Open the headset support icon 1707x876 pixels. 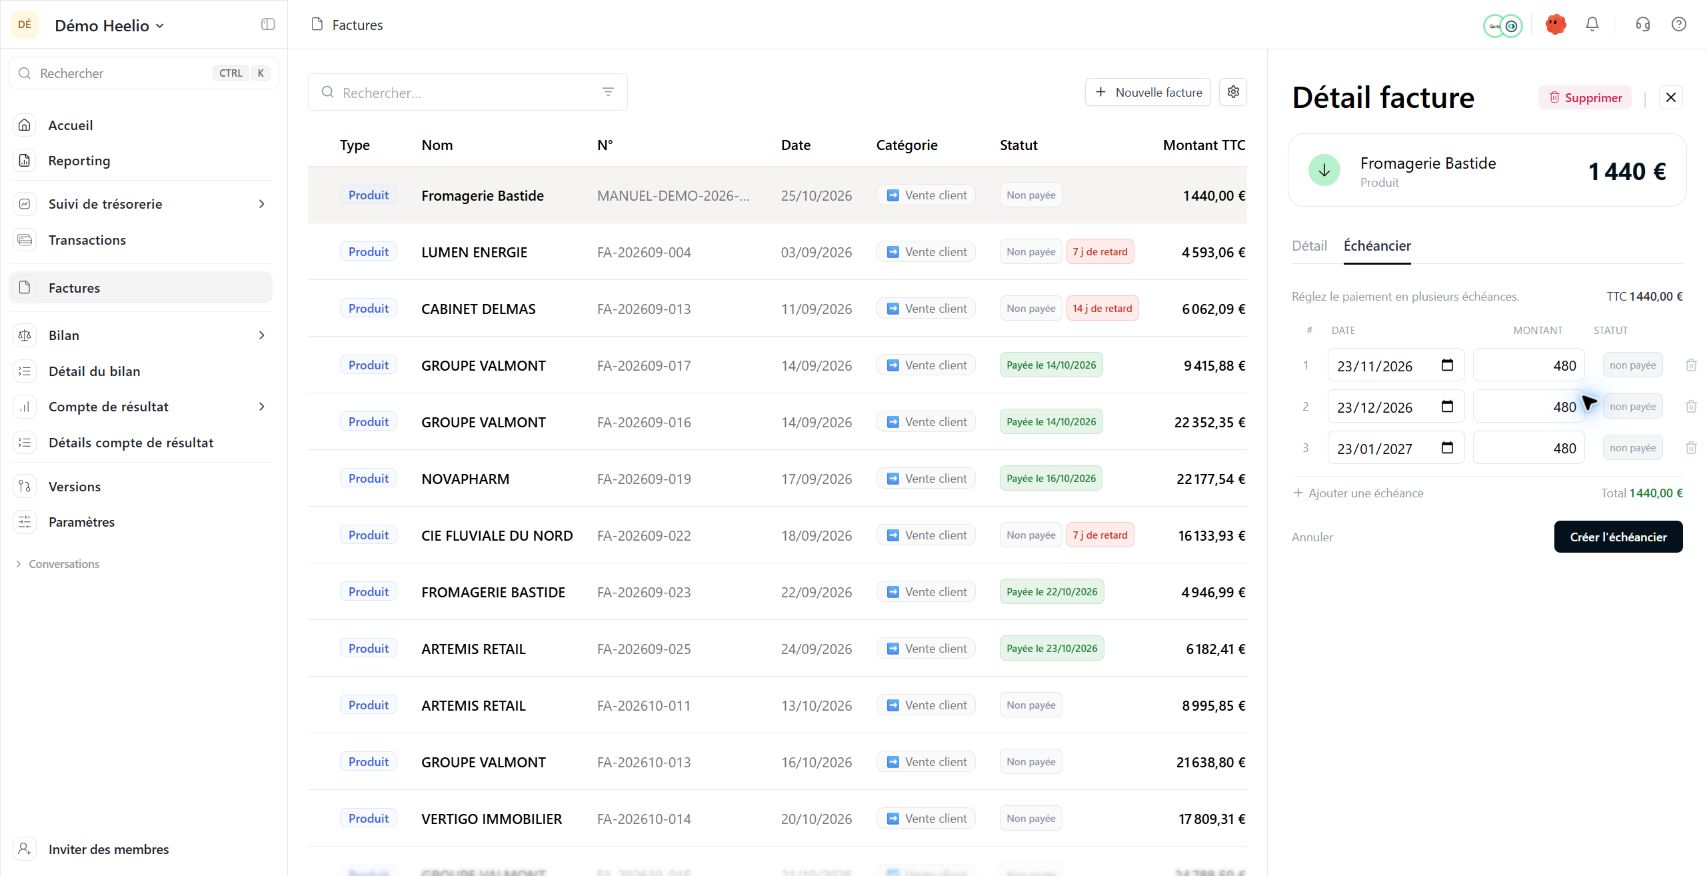click(x=1642, y=24)
